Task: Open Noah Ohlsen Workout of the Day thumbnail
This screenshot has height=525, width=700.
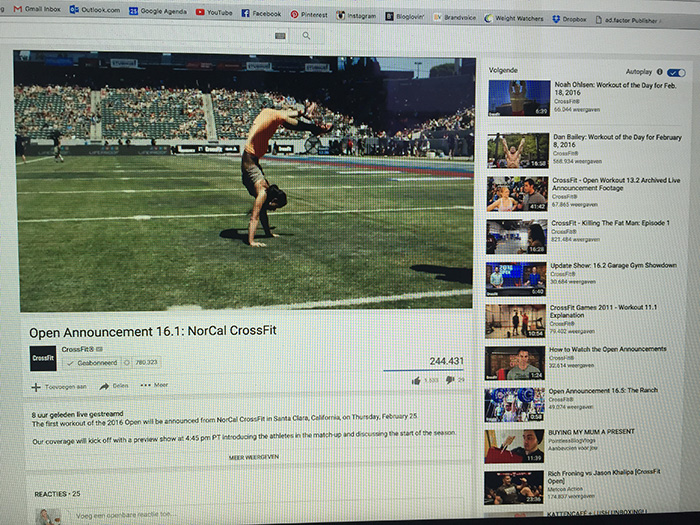Action: (519, 98)
